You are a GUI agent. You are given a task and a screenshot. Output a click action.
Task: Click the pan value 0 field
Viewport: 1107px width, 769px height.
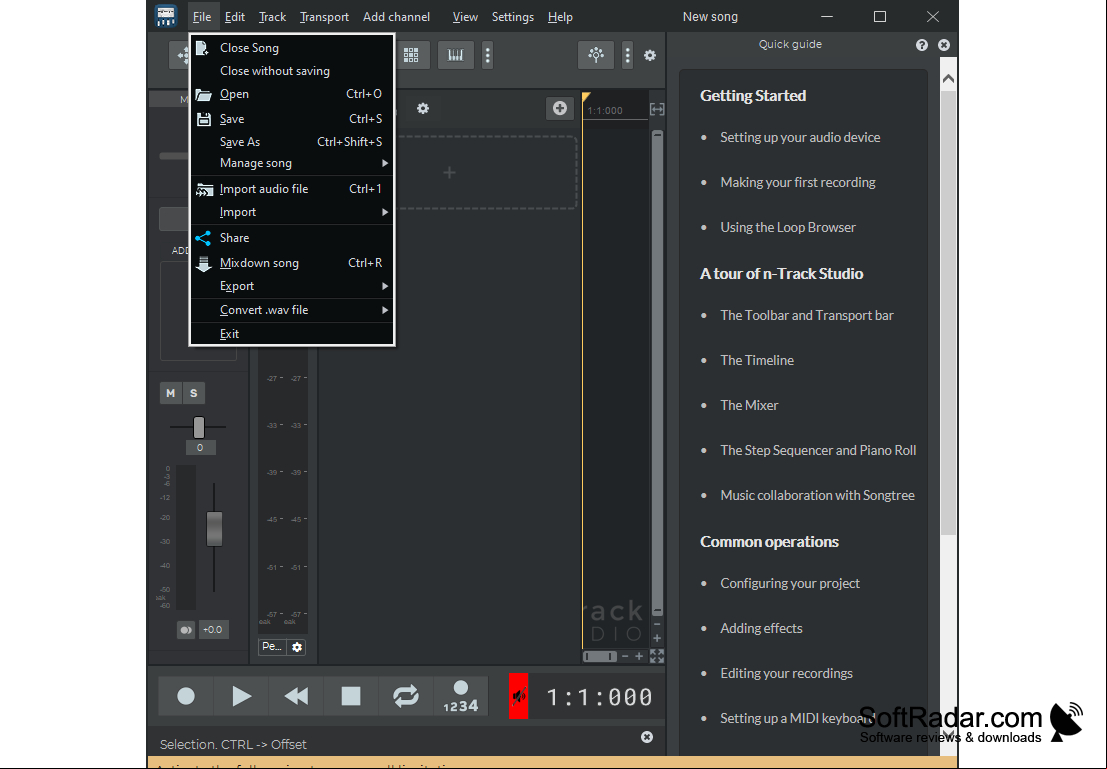200,448
